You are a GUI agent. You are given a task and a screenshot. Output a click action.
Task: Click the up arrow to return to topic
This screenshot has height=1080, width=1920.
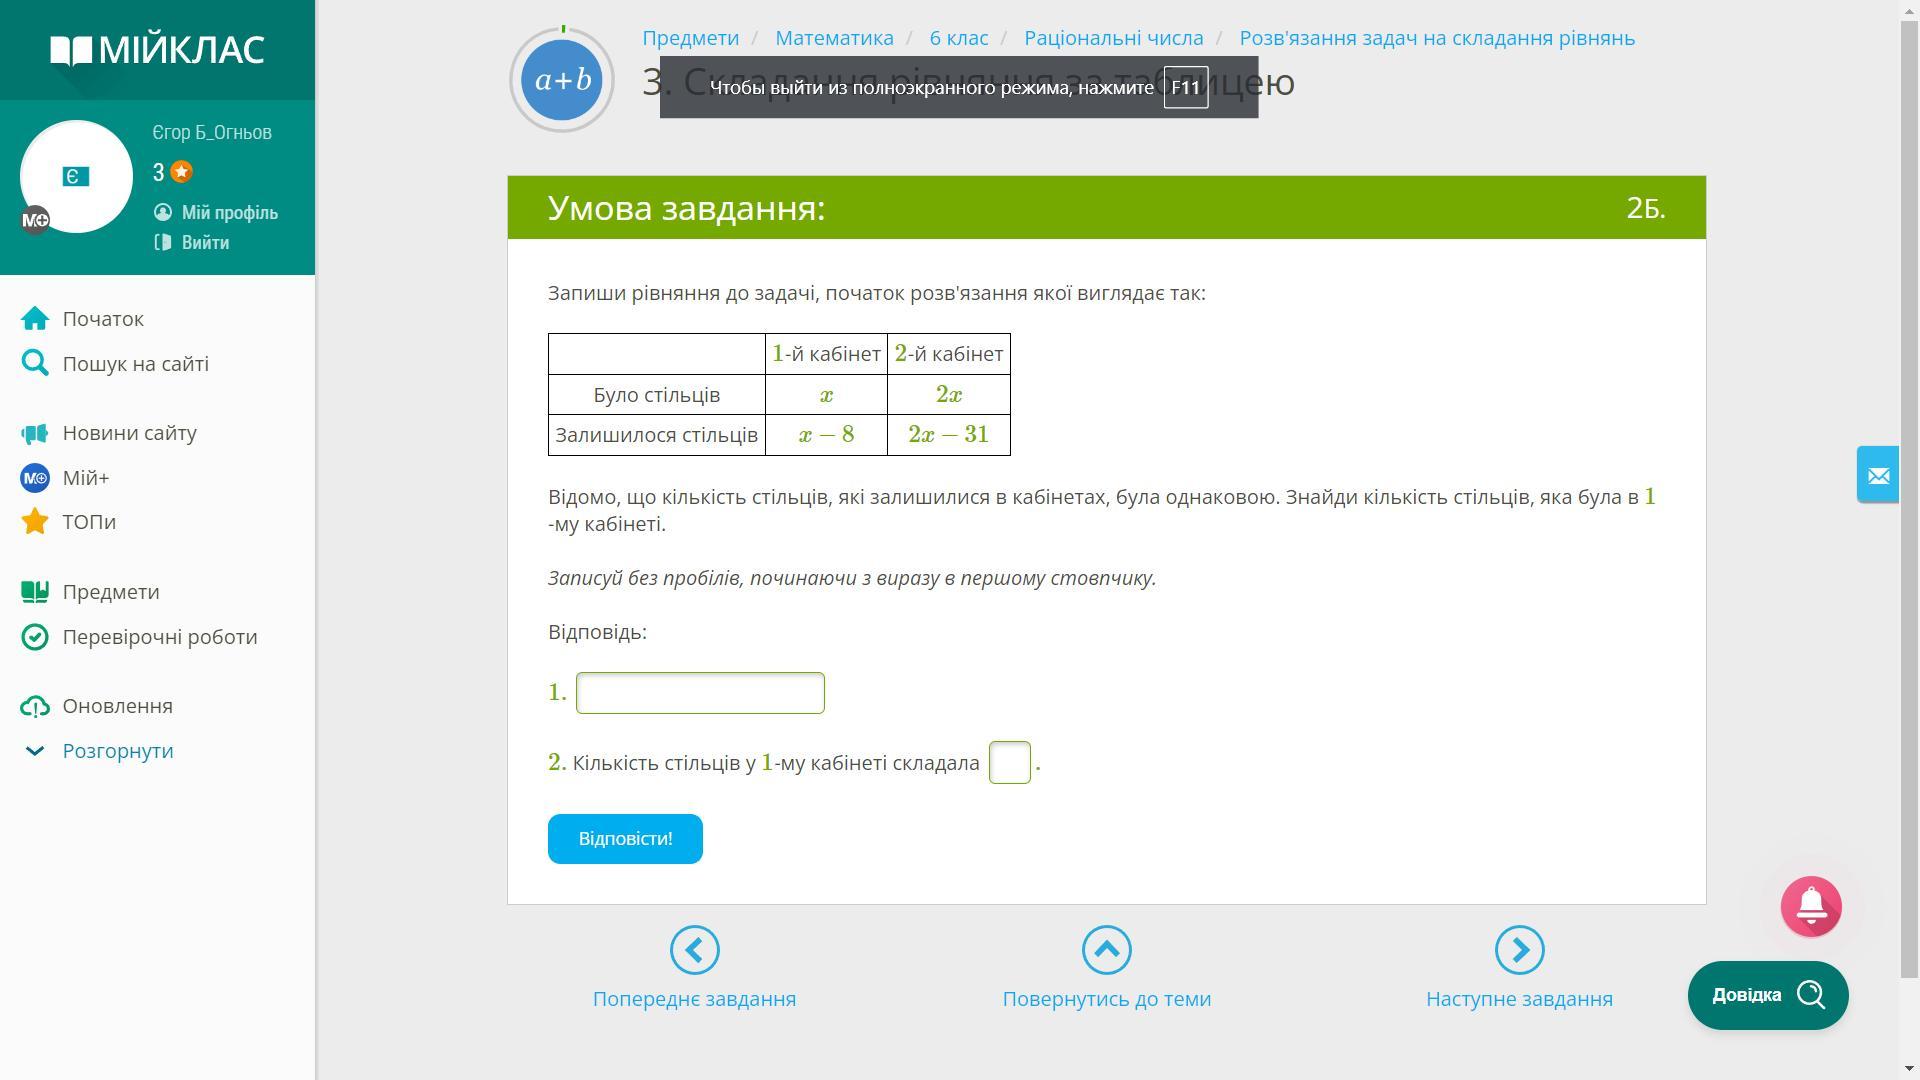point(1106,950)
